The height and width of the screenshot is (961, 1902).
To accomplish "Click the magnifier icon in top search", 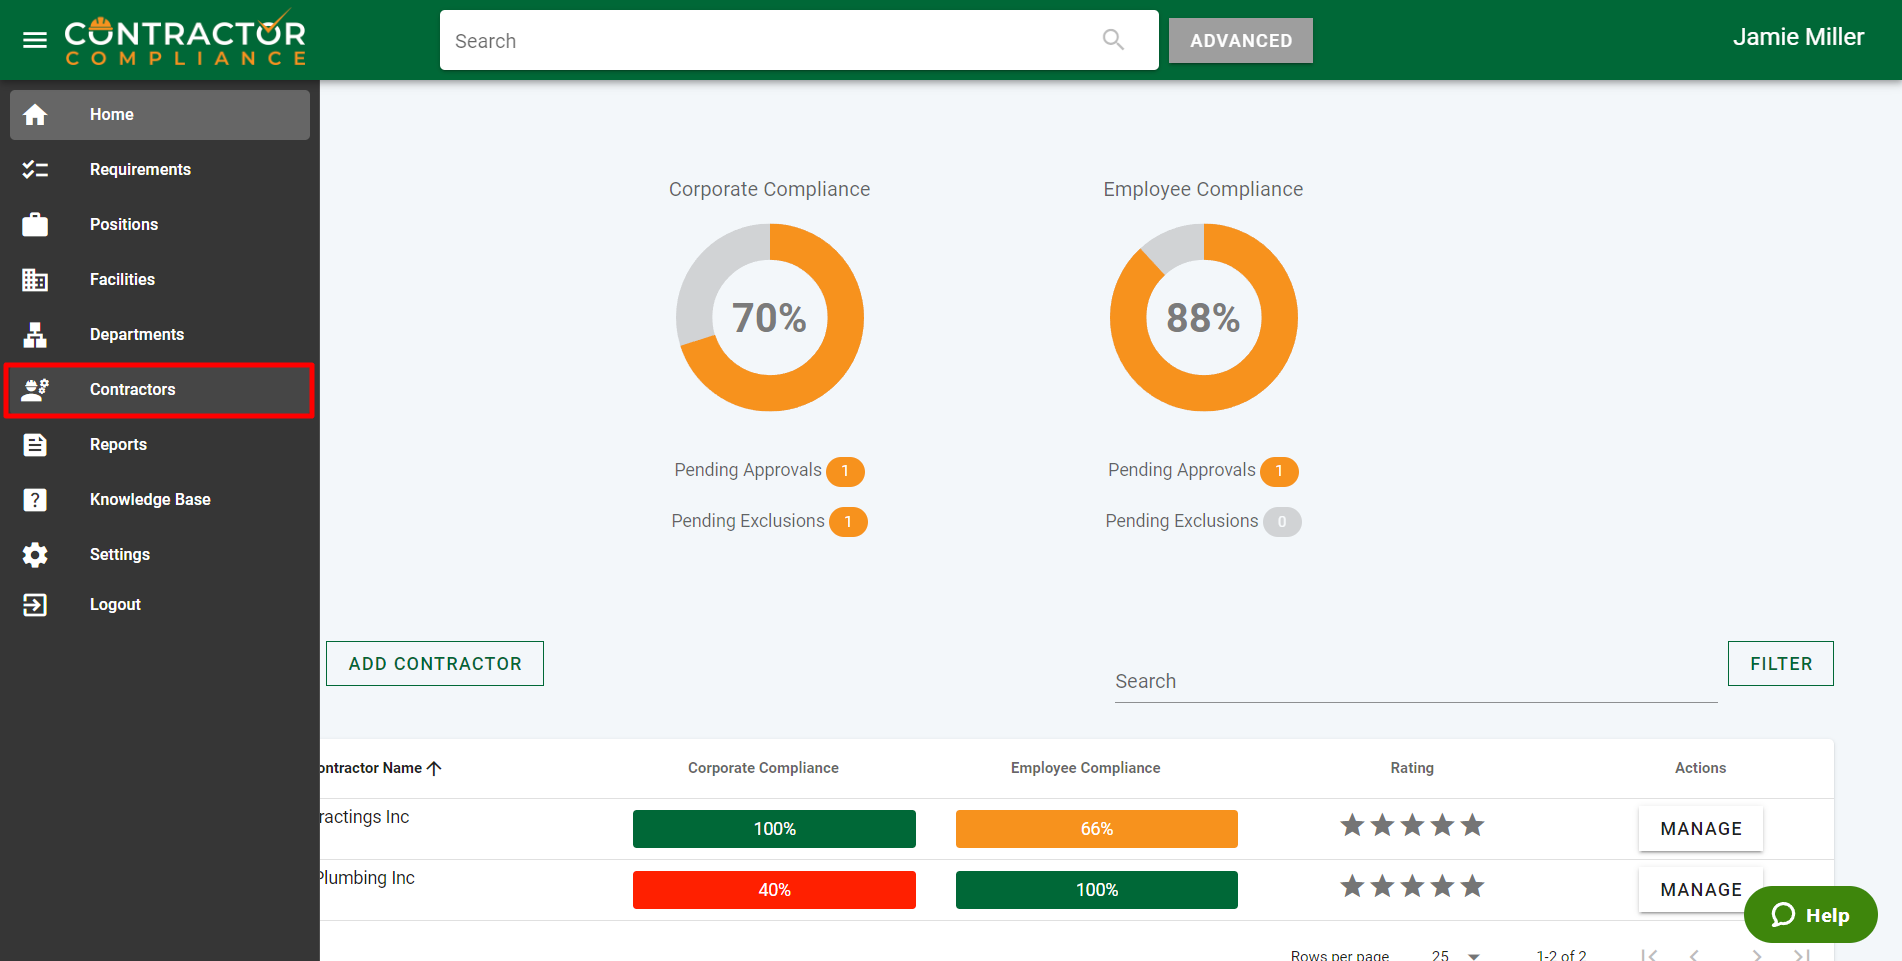I will (x=1113, y=40).
